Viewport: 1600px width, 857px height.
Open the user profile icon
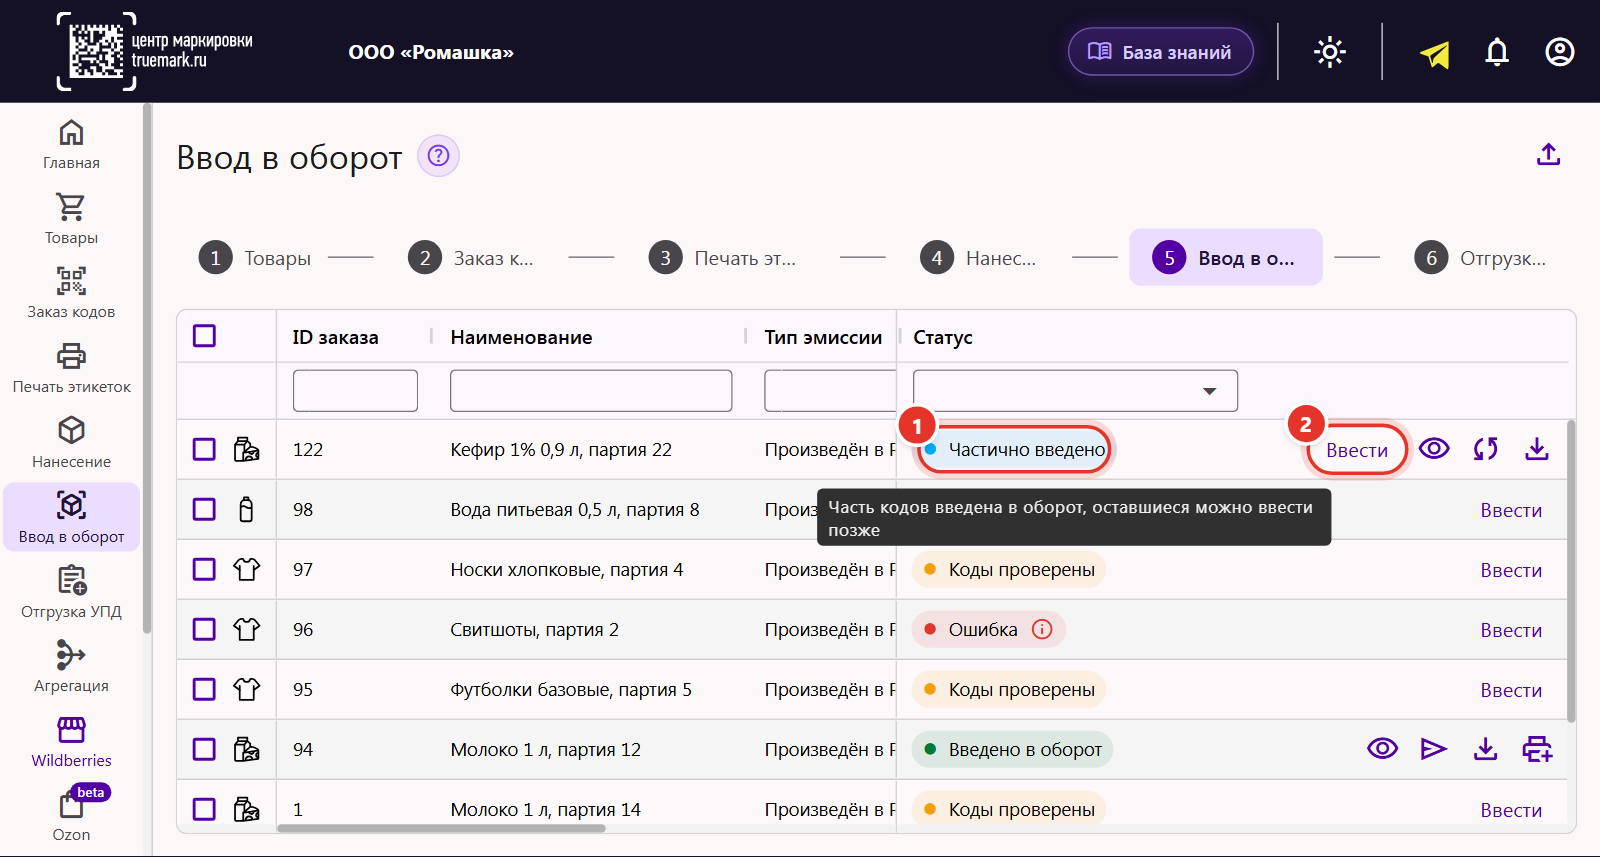[1560, 52]
